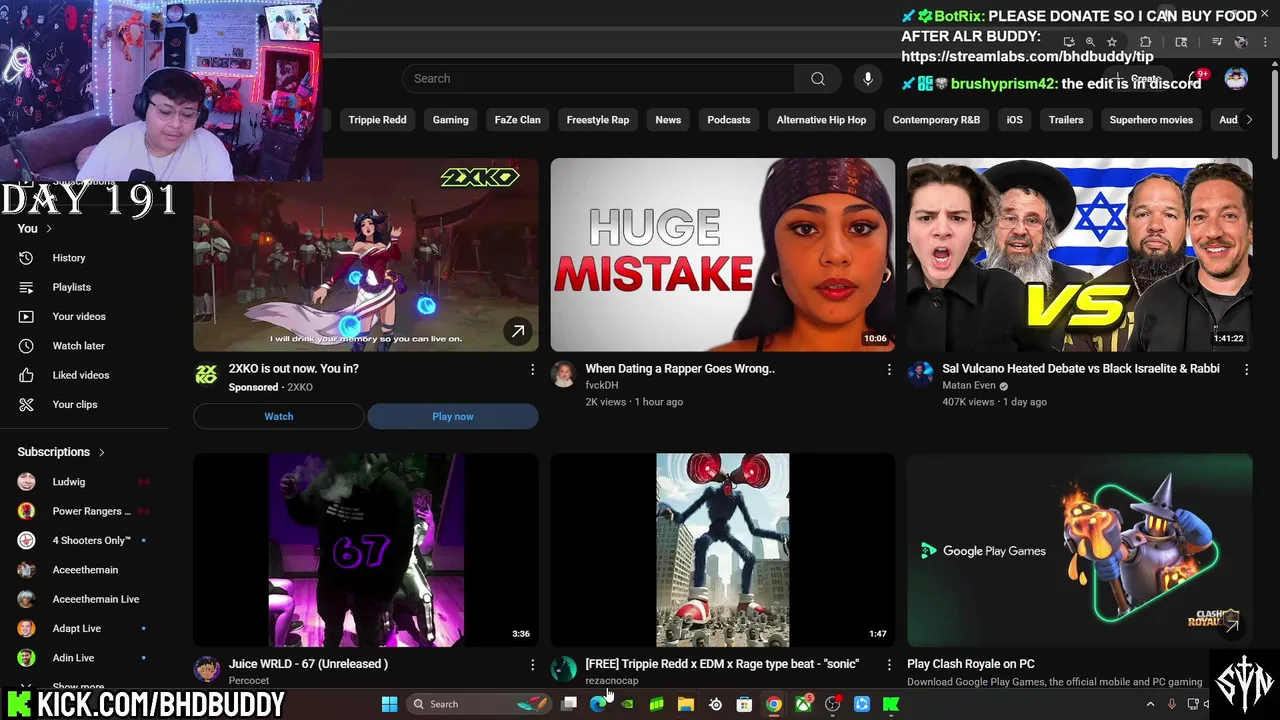This screenshot has height=720, width=1280.
Task: Open Sal Vulcano Heated Debate video title
Action: 1081,369
